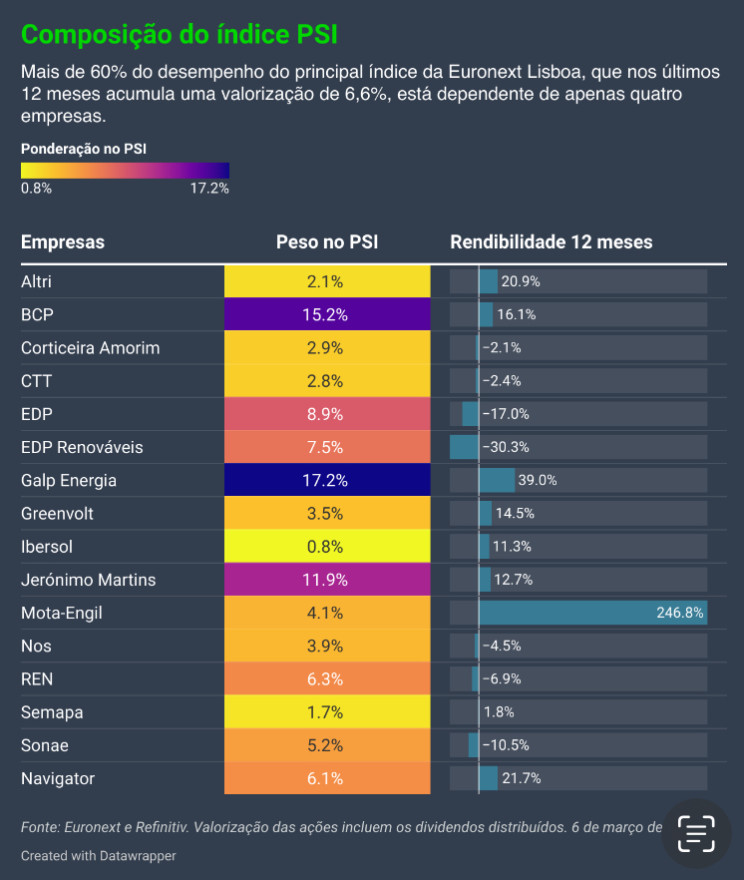744x880 pixels.
Task: Click the Composição do índice PSI title
Action: pos(179,35)
